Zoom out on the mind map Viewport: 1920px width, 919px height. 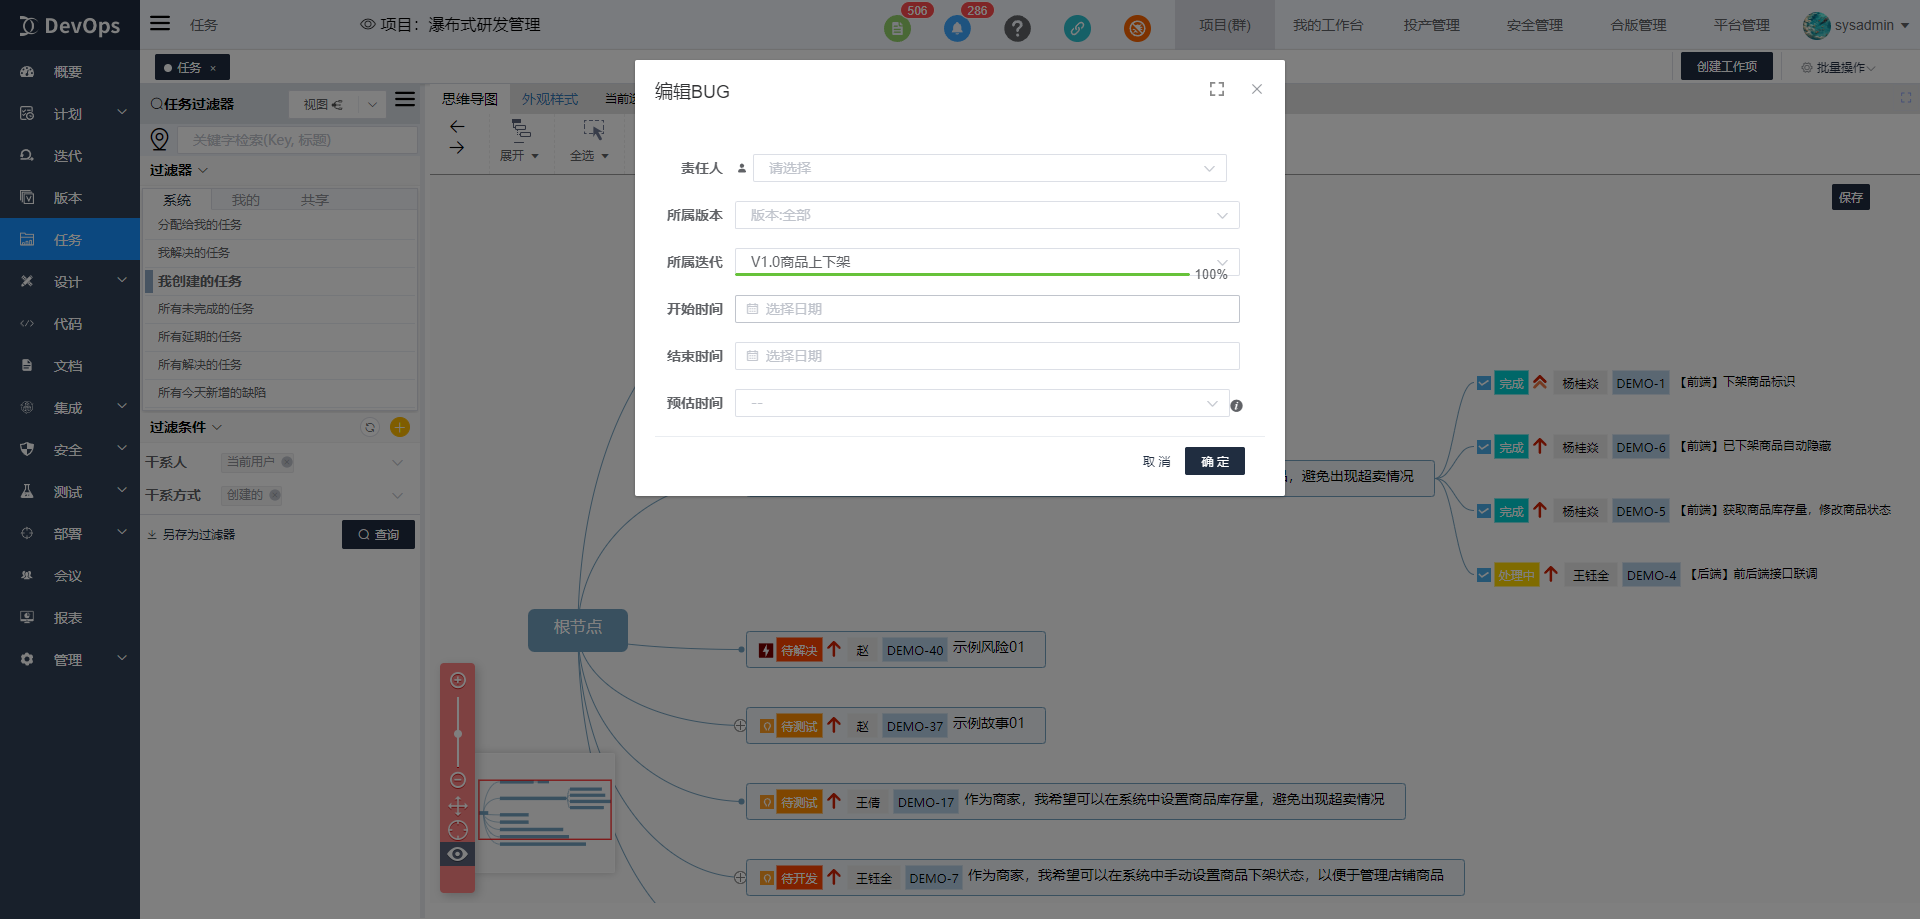pos(458,780)
